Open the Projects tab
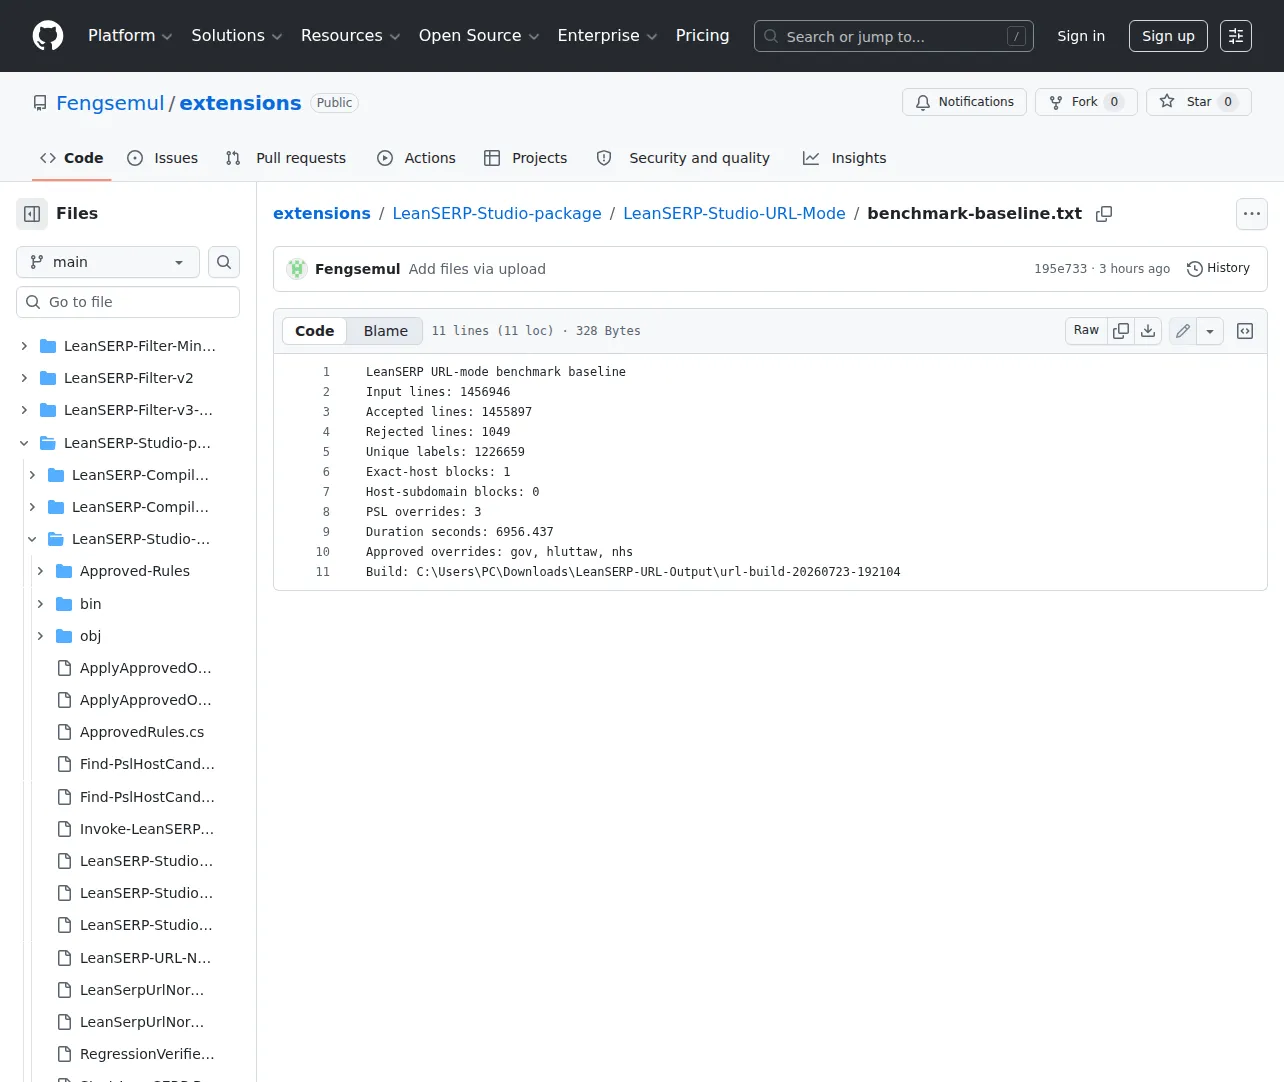Image resolution: width=1284 pixels, height=1082 pixels. tap(526, 158)
